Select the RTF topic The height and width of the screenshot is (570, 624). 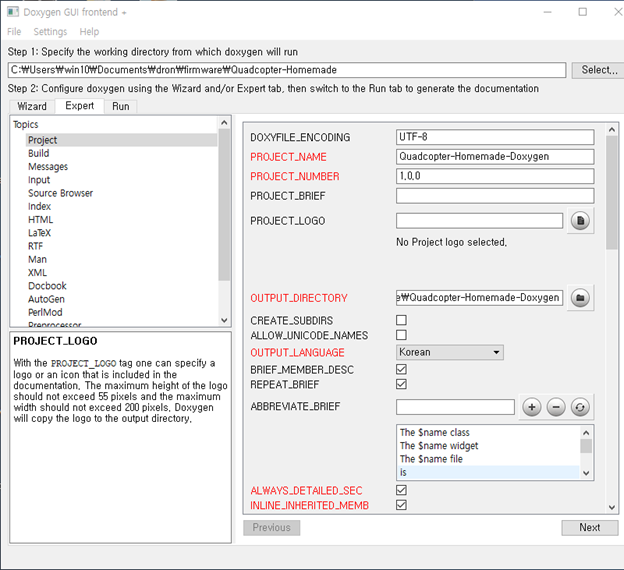35,246
